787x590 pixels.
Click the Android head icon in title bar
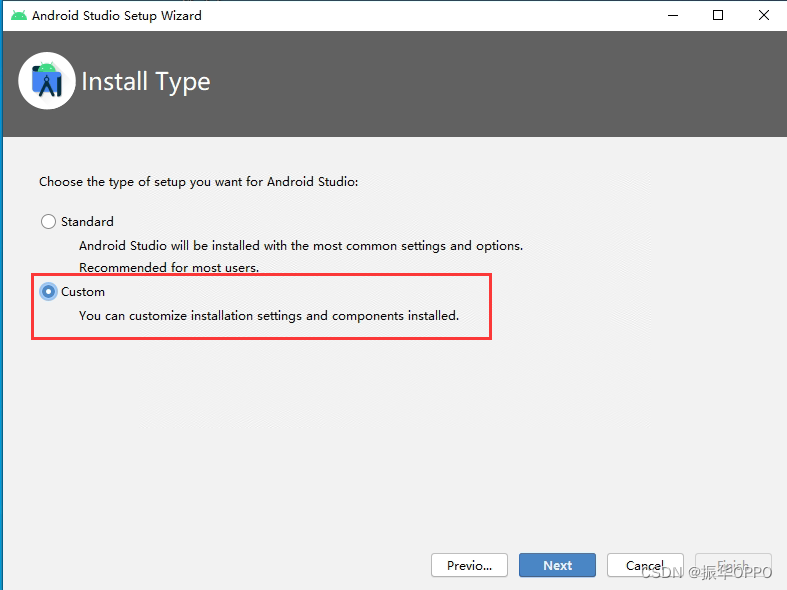point(19,16)
